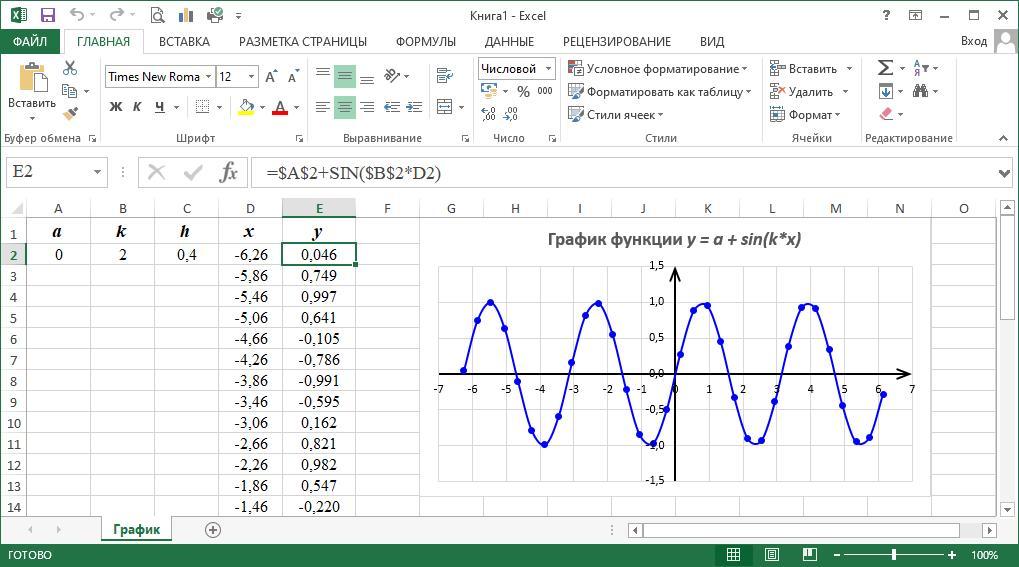Click the Cut scissors icon
The height and width of the screenshot is (567, 1019).
coord(70,68)
